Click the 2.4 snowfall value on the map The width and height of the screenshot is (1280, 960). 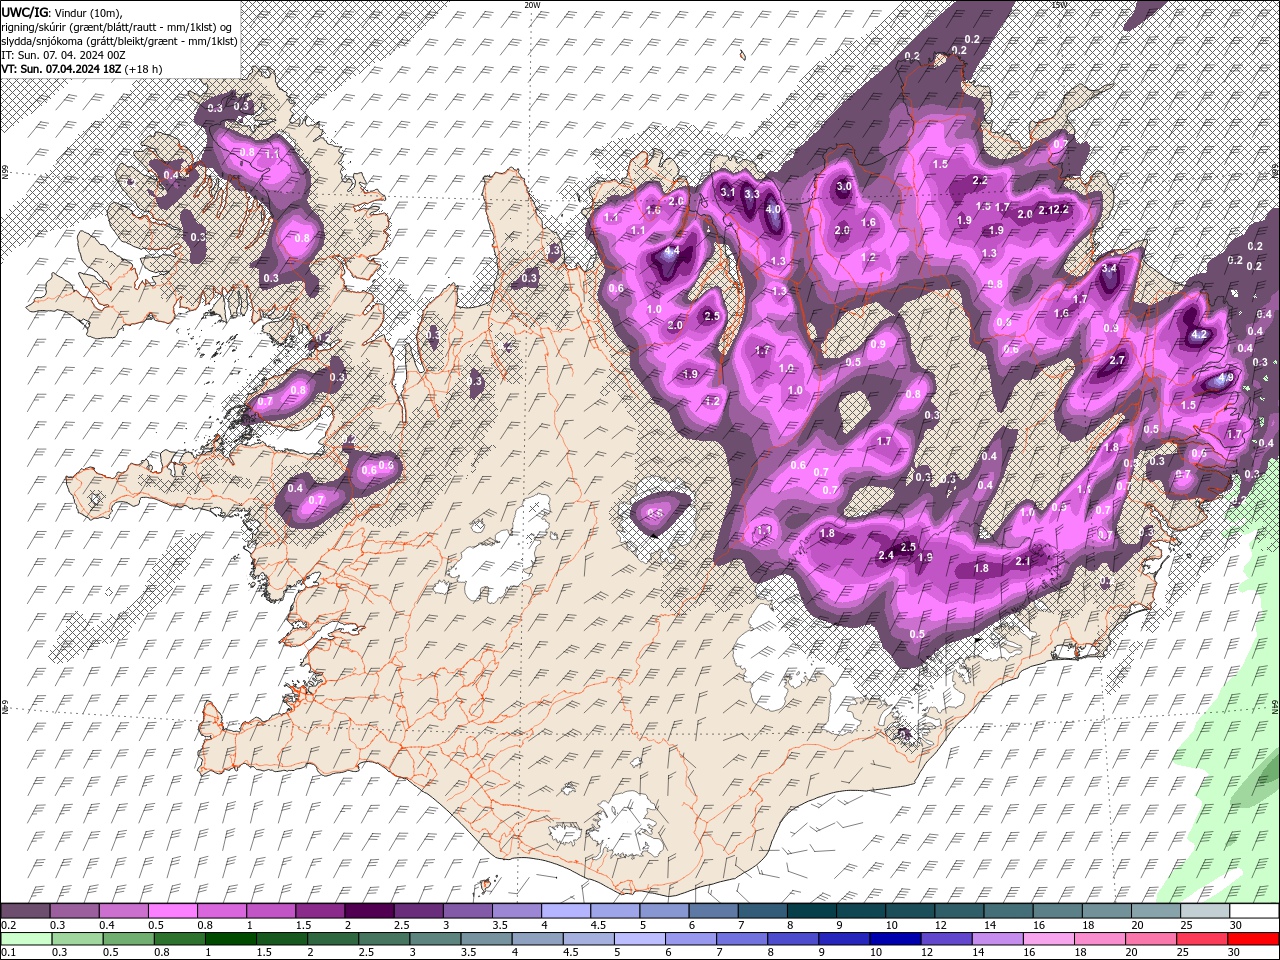(x=886, y=555)
